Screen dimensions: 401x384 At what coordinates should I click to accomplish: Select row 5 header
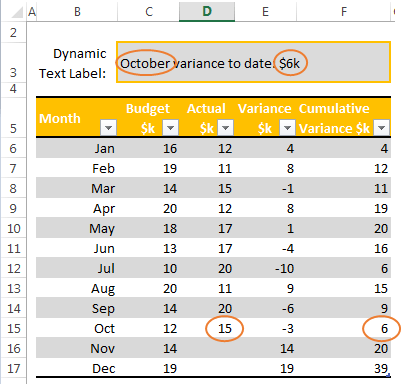[13, 117]
